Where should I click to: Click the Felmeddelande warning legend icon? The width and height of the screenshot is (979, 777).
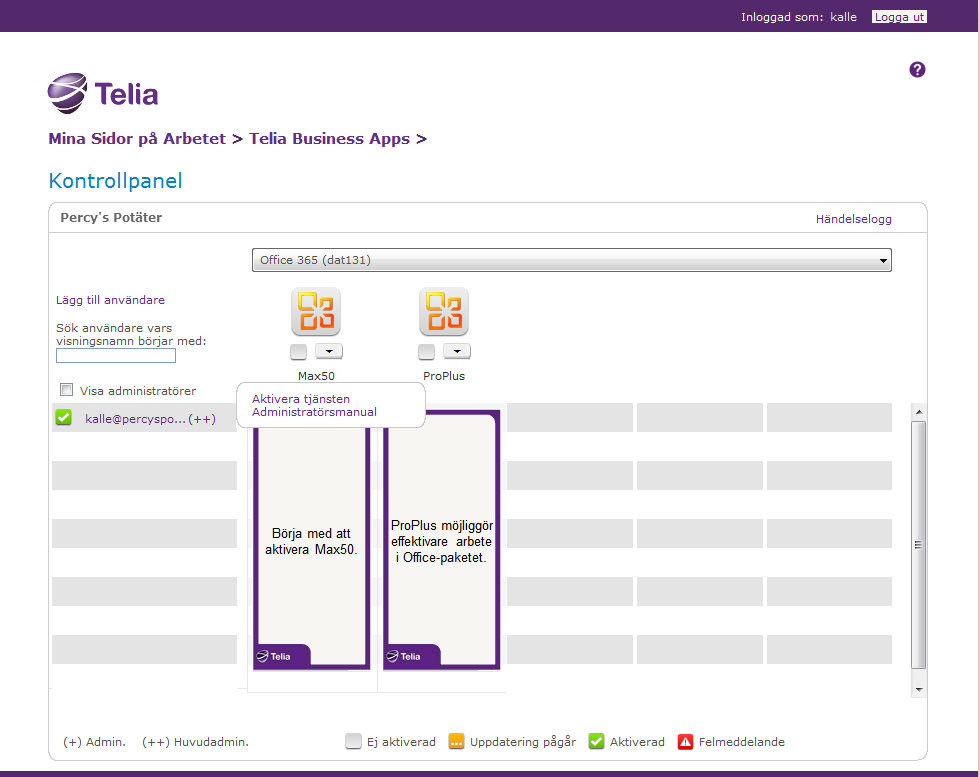click(686, 741)
